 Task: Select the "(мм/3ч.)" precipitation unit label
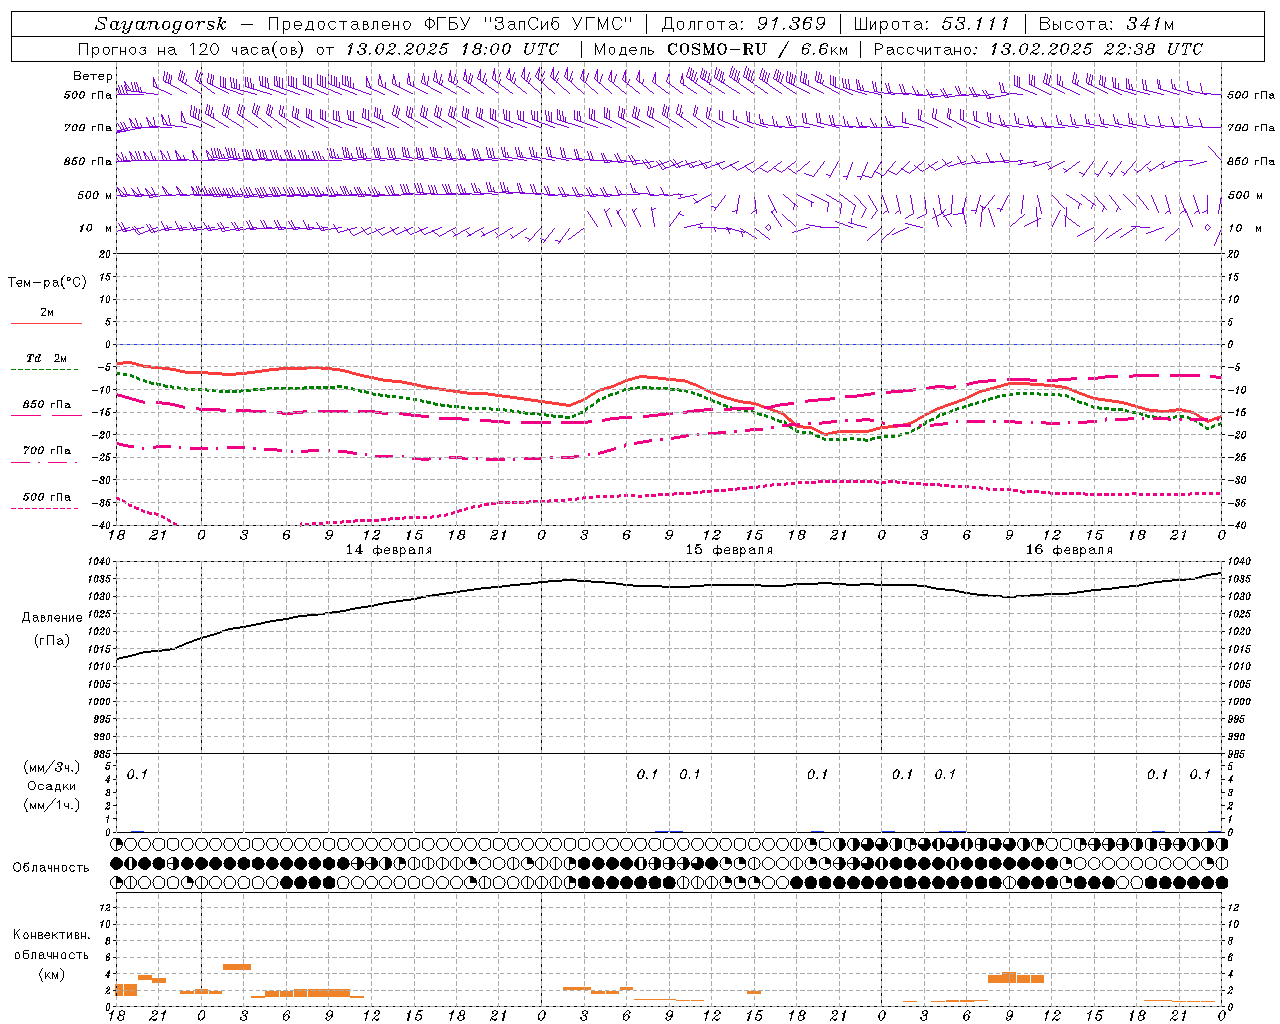[52, 767]
